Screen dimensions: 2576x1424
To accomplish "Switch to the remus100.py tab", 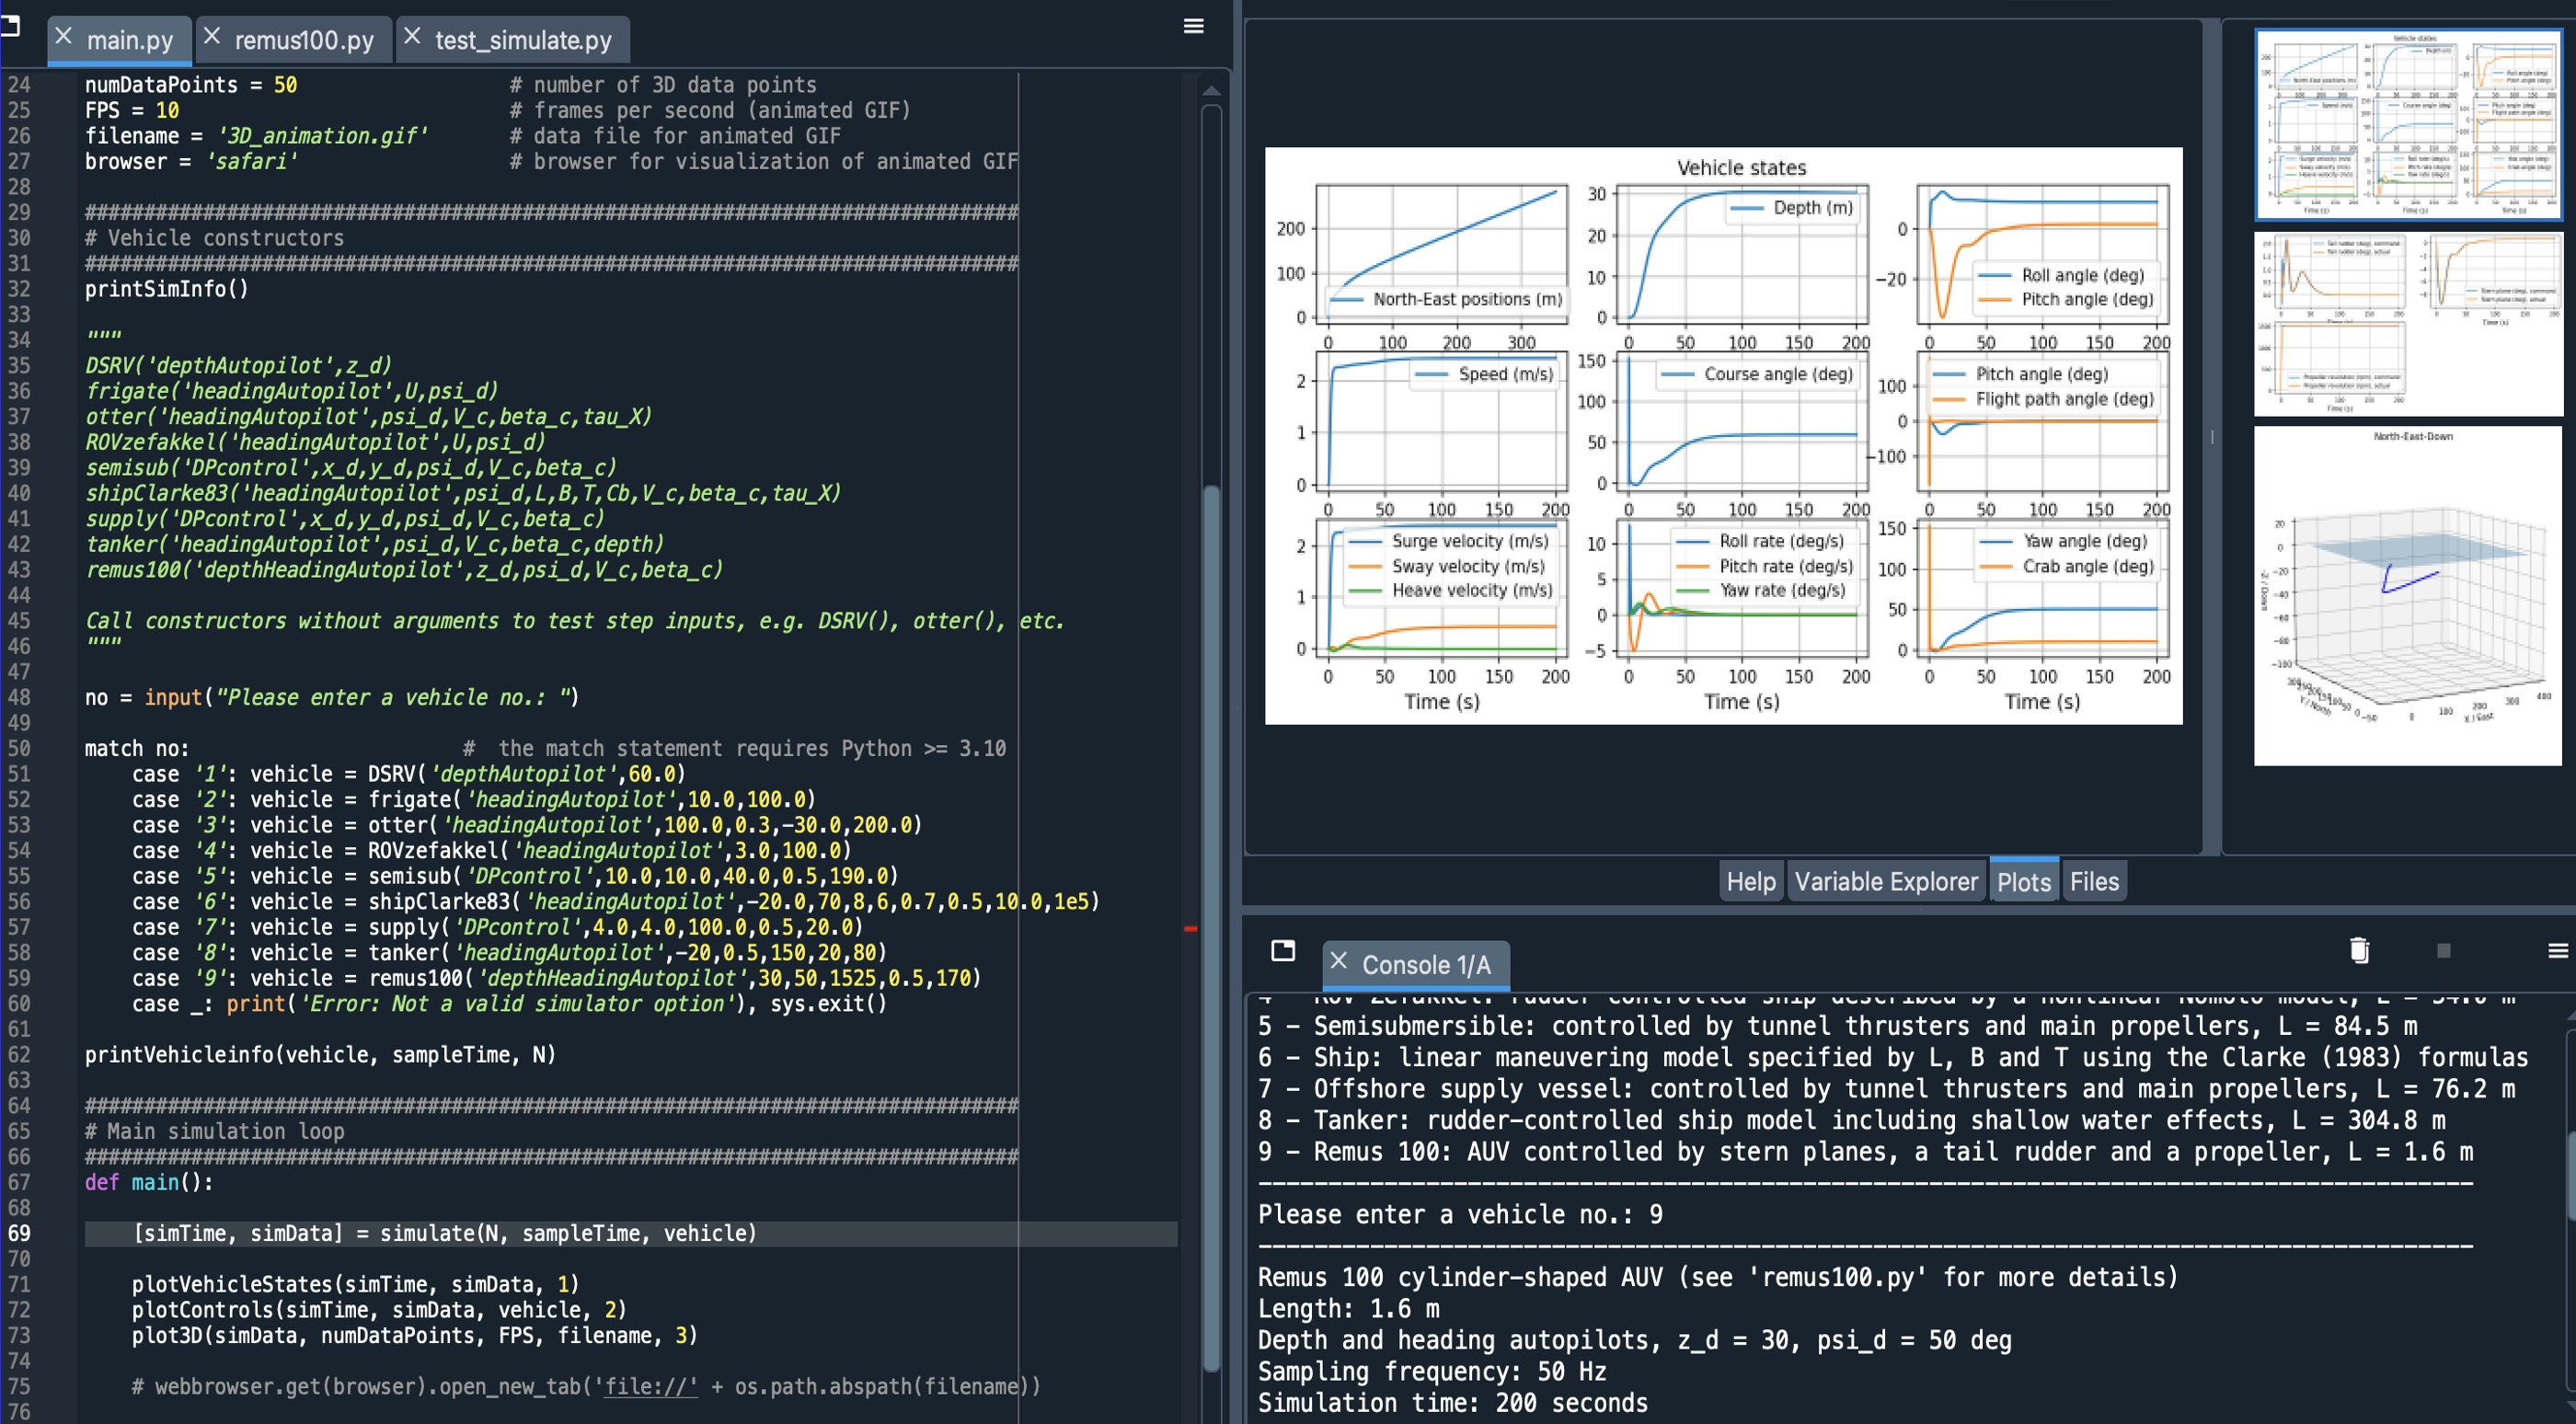I will (x=304, y=40).
